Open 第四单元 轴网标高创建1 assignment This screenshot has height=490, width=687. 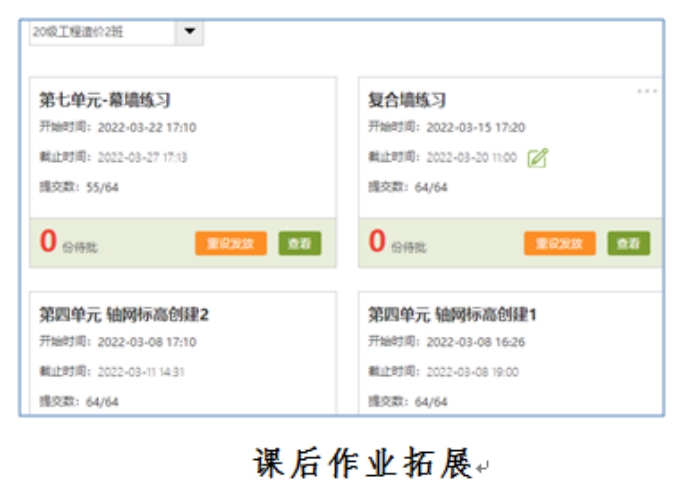[x=452, y=315]
